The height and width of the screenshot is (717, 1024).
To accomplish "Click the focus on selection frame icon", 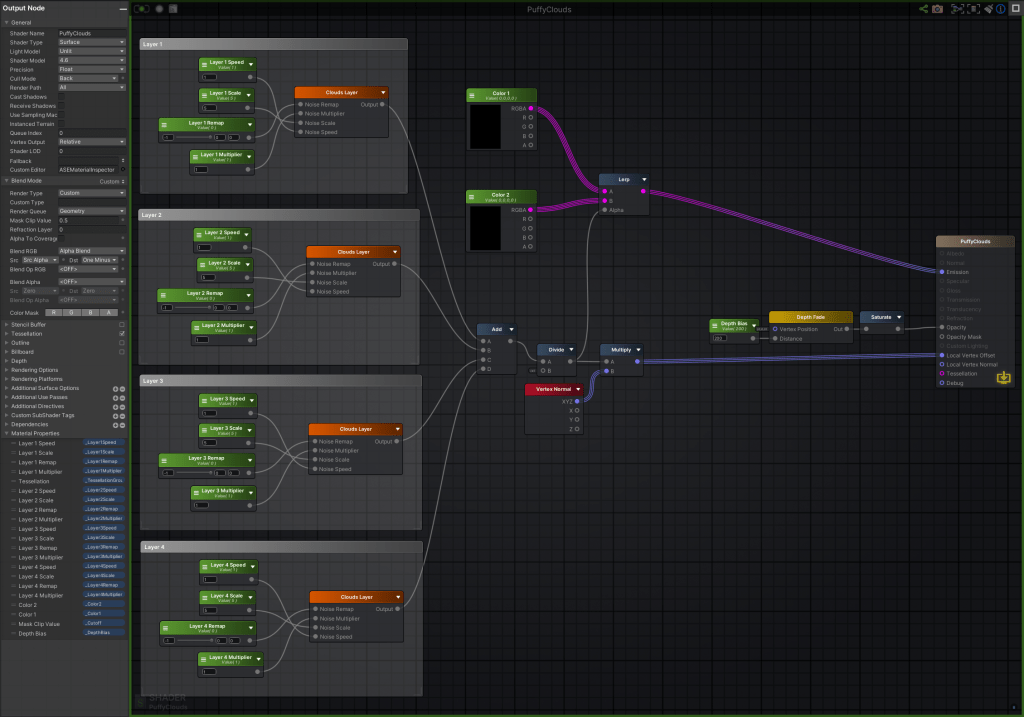I will tap(957, 9).
